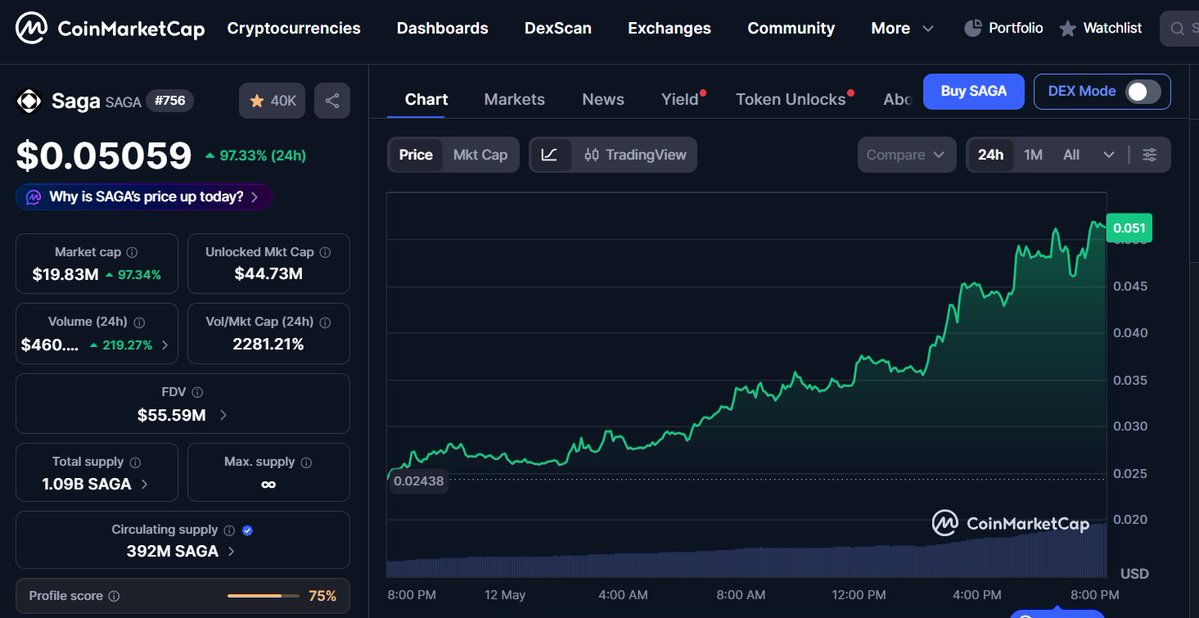This screenshot has width=1199, height=618.
Task: Expand FDV details chevron
Action: 223,415
